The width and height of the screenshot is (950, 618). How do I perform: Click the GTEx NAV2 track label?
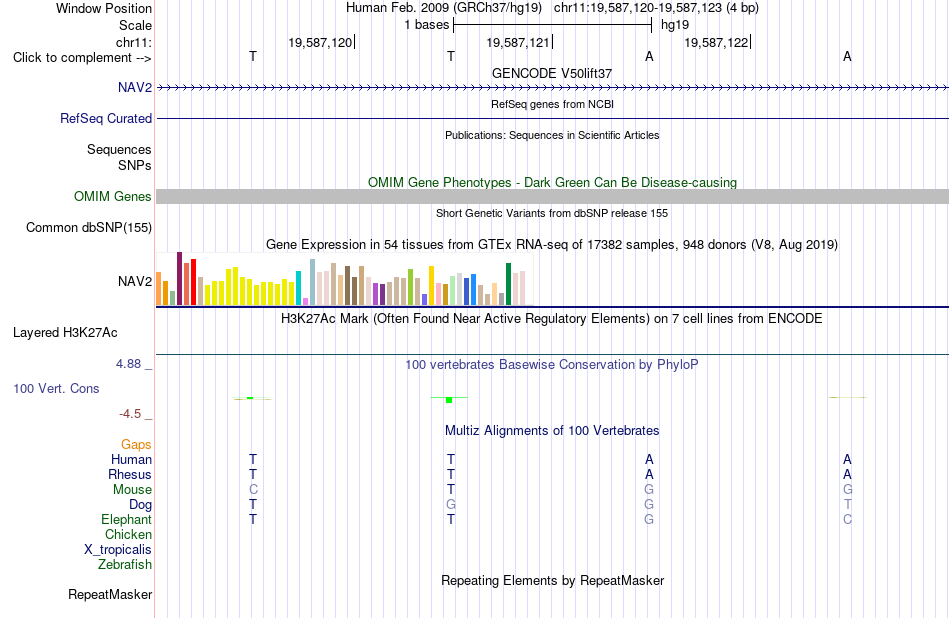click(x=135, y=281)
